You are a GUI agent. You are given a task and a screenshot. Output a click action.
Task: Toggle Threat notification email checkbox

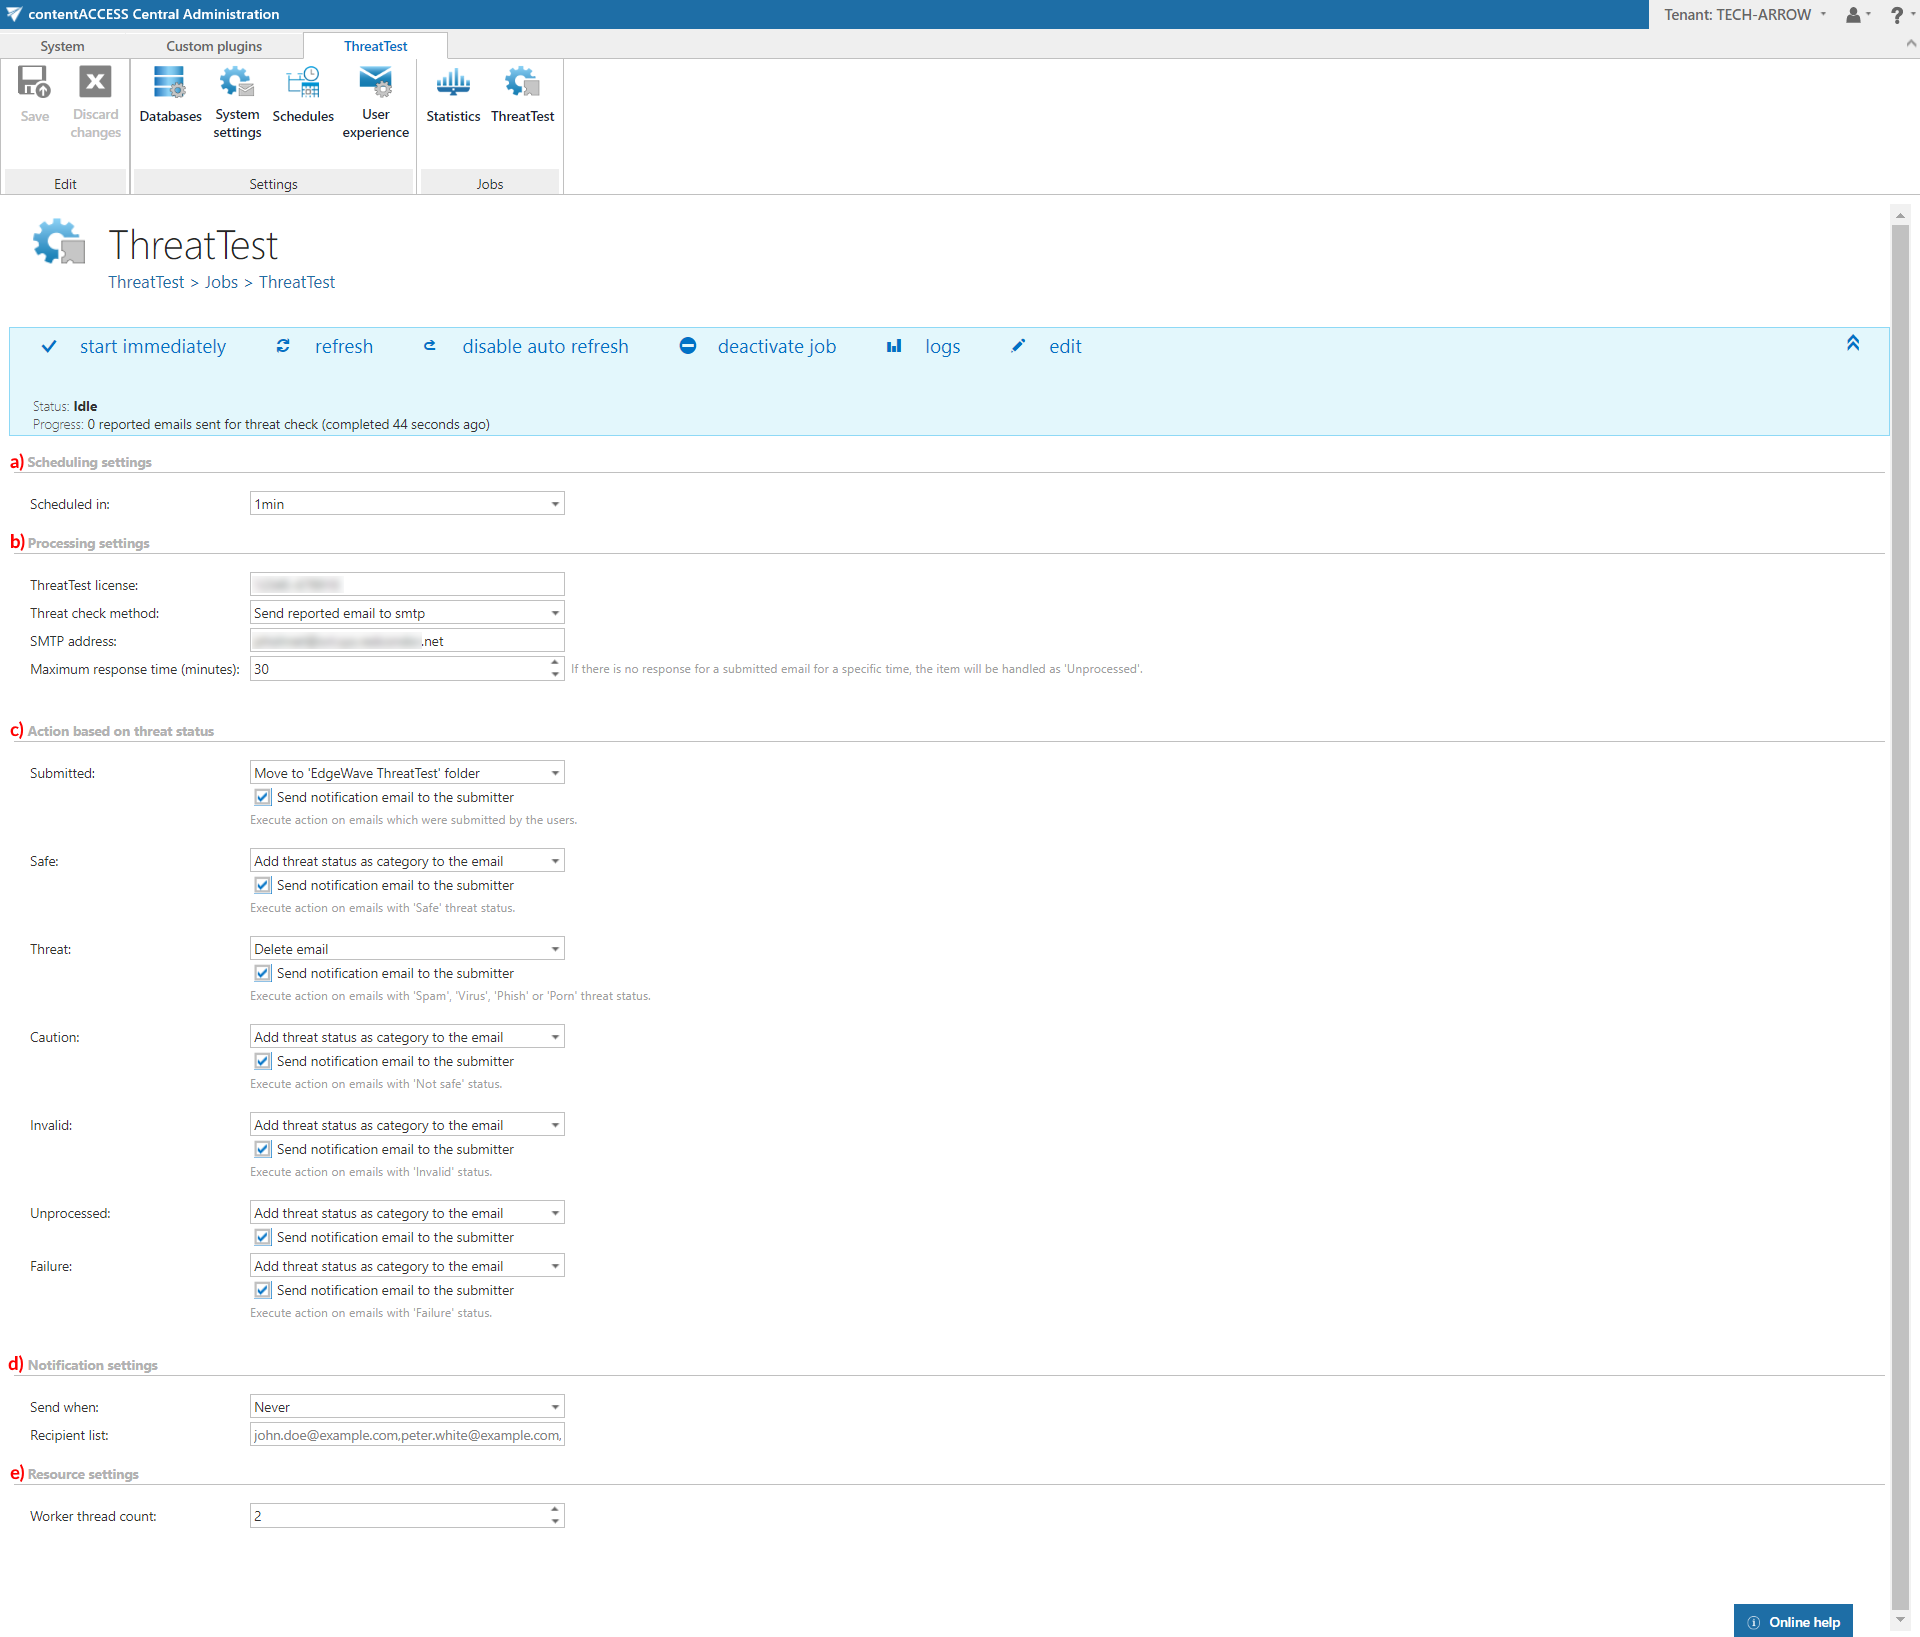(x=263, y=973)
